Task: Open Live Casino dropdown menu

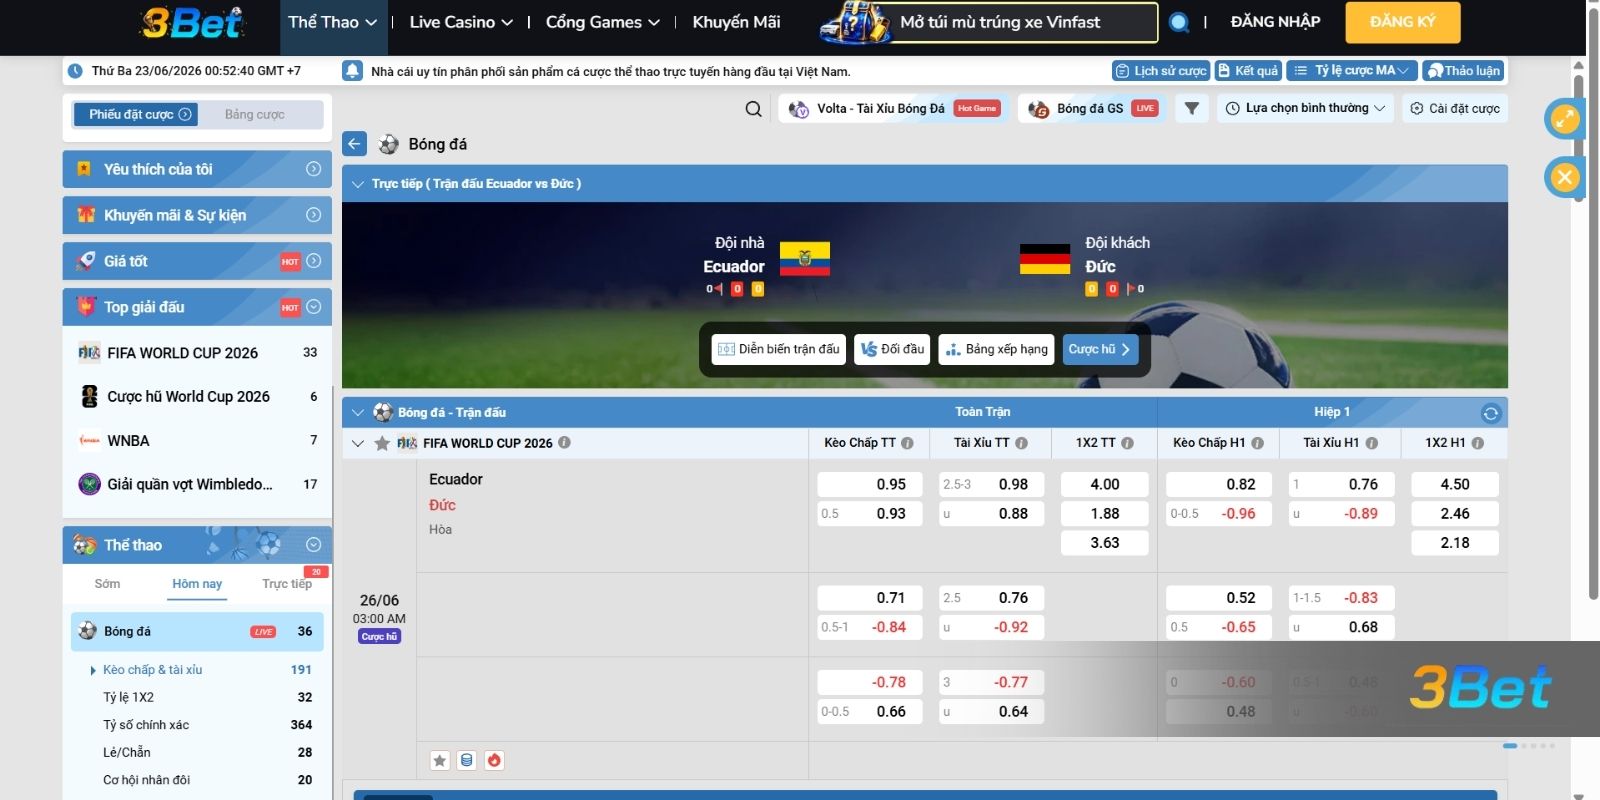Action: (460, 22)
